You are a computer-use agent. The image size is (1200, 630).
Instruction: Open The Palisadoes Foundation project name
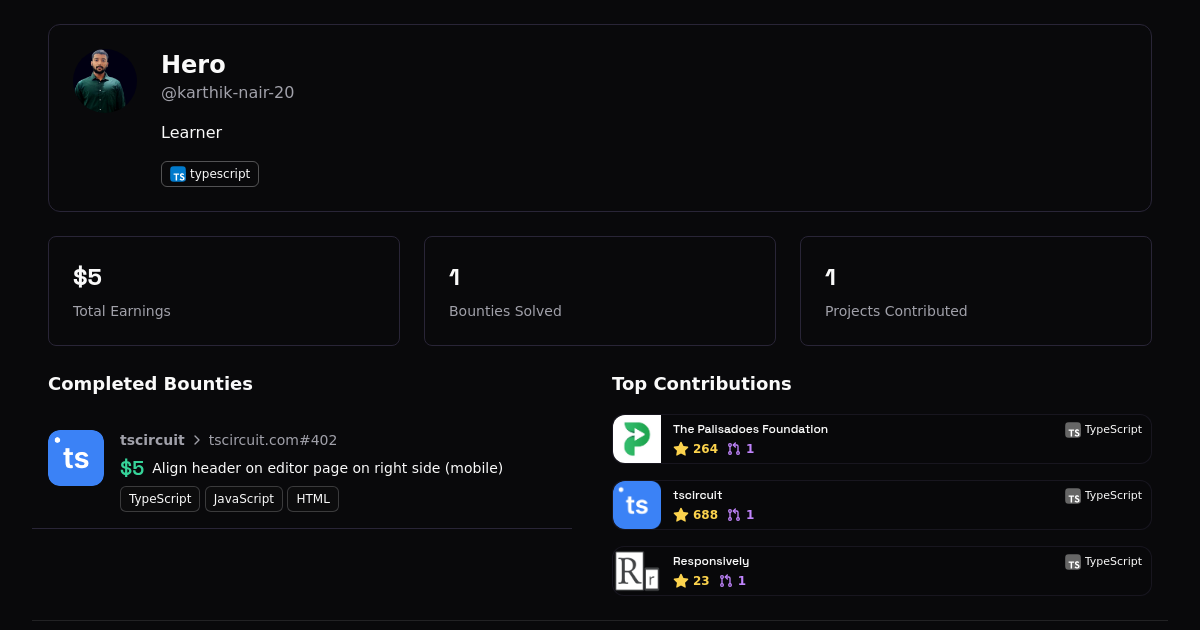tap(750, 429)
